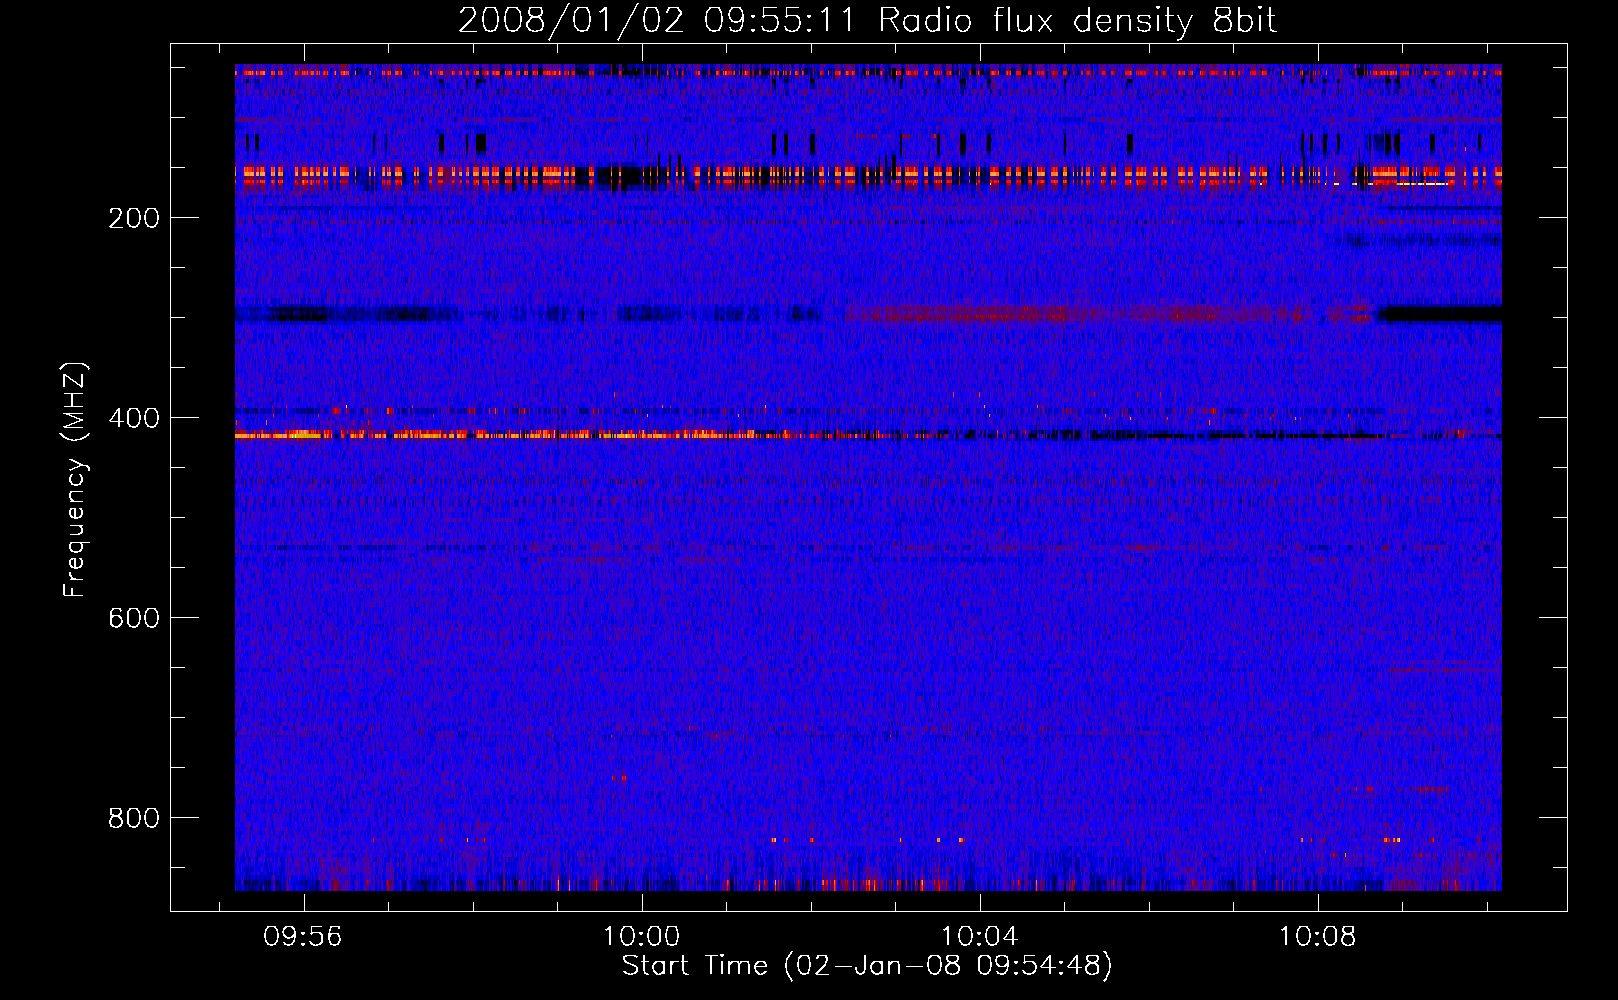This screenshot has height=1000, width=1618.
Task: Click the 400 frequency tick label
Action: (134, 419)
